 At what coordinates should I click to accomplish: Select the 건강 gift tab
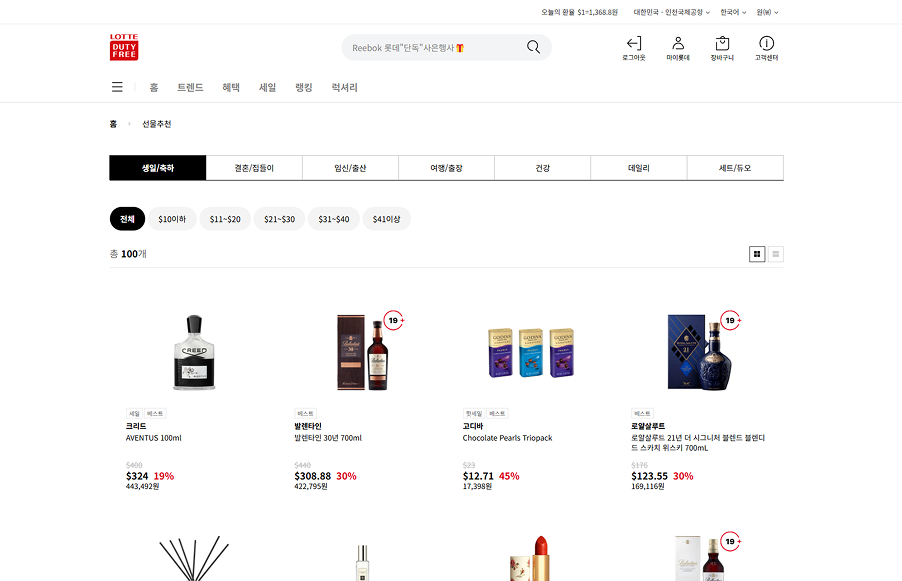coord(542,168)
